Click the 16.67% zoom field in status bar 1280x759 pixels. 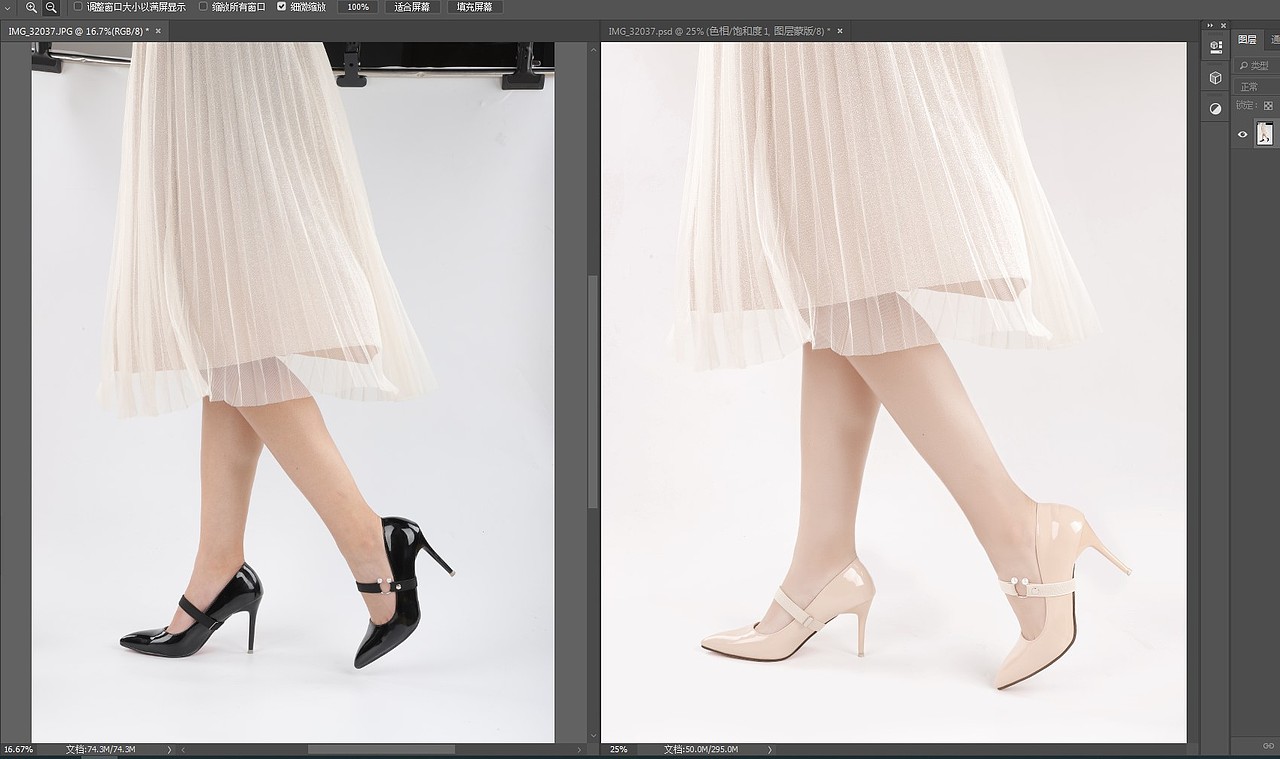[x=18, y=749]
